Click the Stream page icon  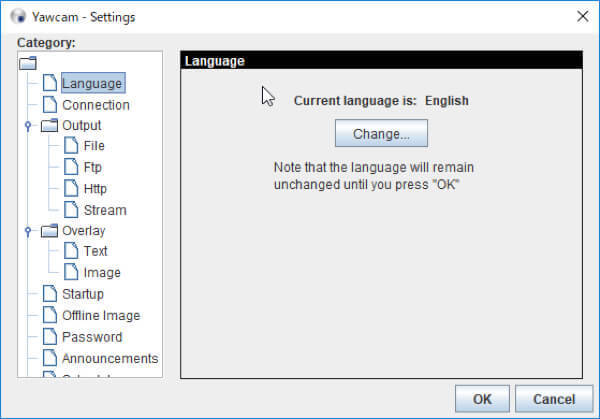tap(71, 210)
